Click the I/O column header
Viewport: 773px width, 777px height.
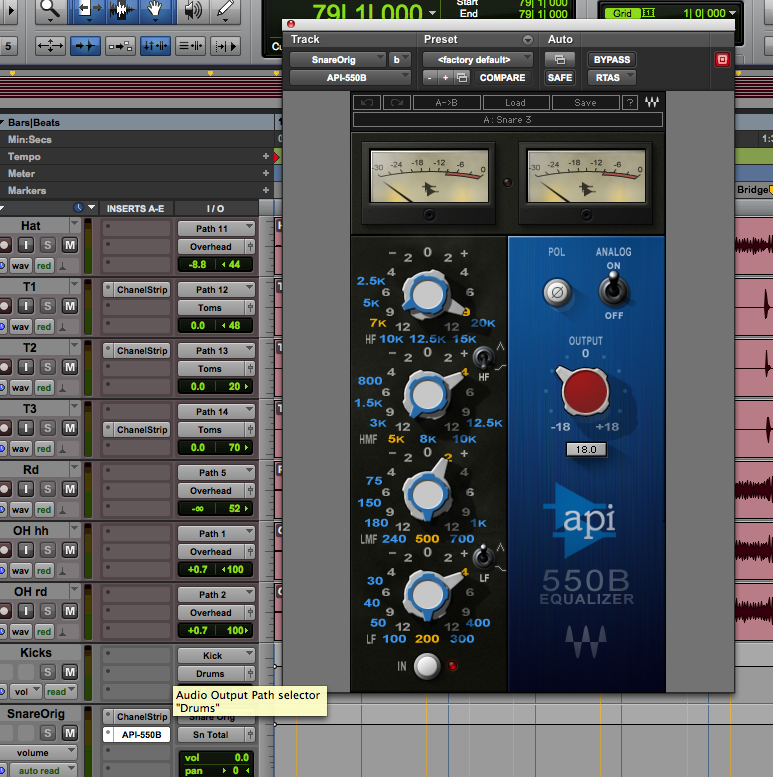[216, 209]
